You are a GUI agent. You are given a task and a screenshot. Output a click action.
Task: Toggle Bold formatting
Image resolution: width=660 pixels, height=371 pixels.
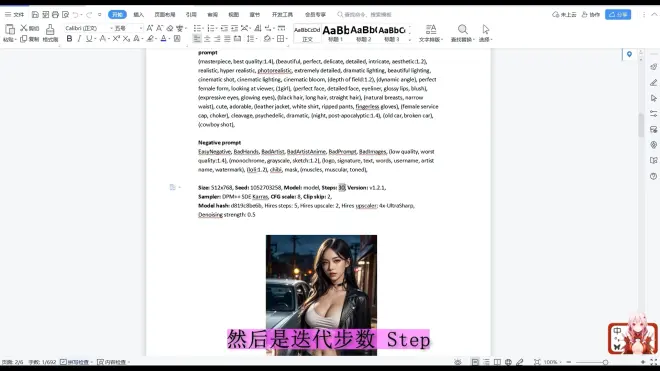69,39
